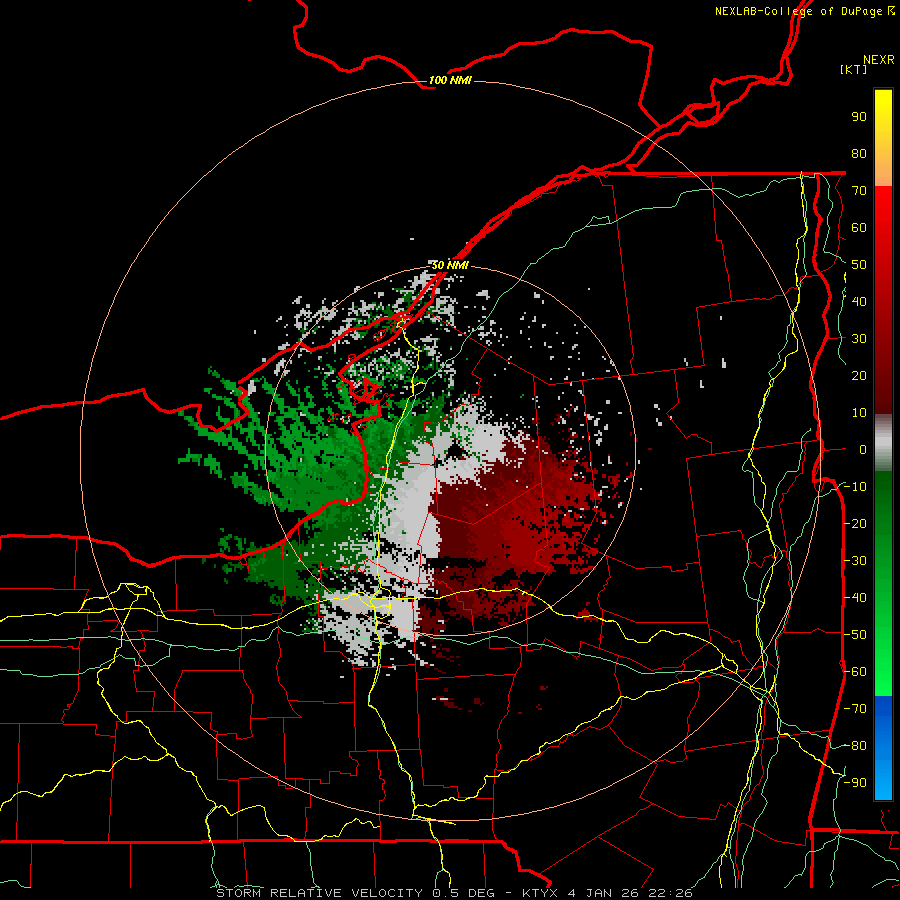Click the -60 scale label
The image size is (900, 900).
(855, 672)
